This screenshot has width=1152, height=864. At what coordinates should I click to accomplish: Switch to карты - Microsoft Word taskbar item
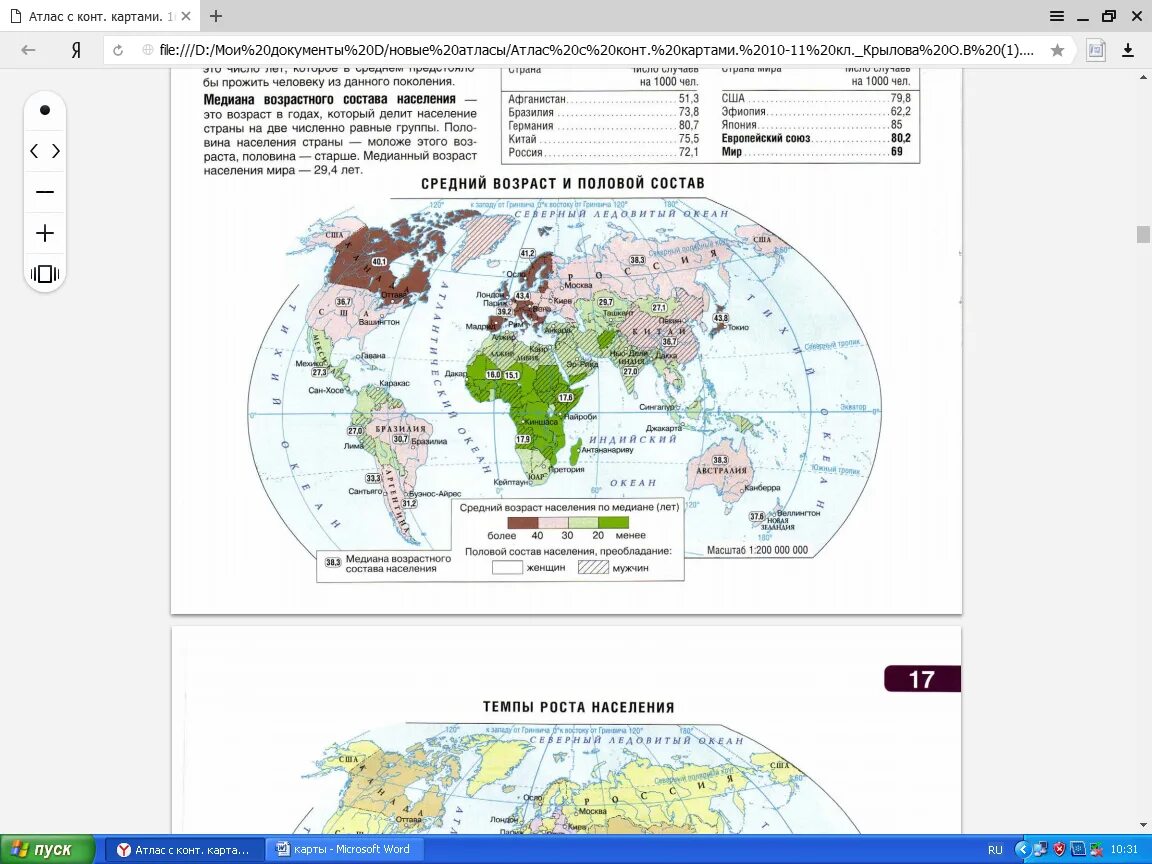coord(343,849)
